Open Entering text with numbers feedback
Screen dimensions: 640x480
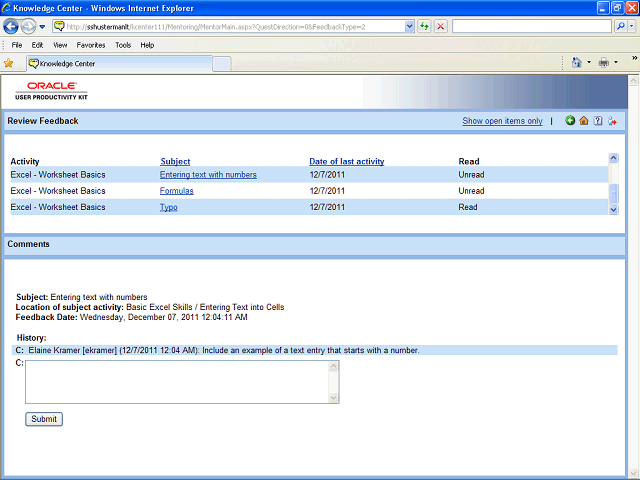point(208,175)
